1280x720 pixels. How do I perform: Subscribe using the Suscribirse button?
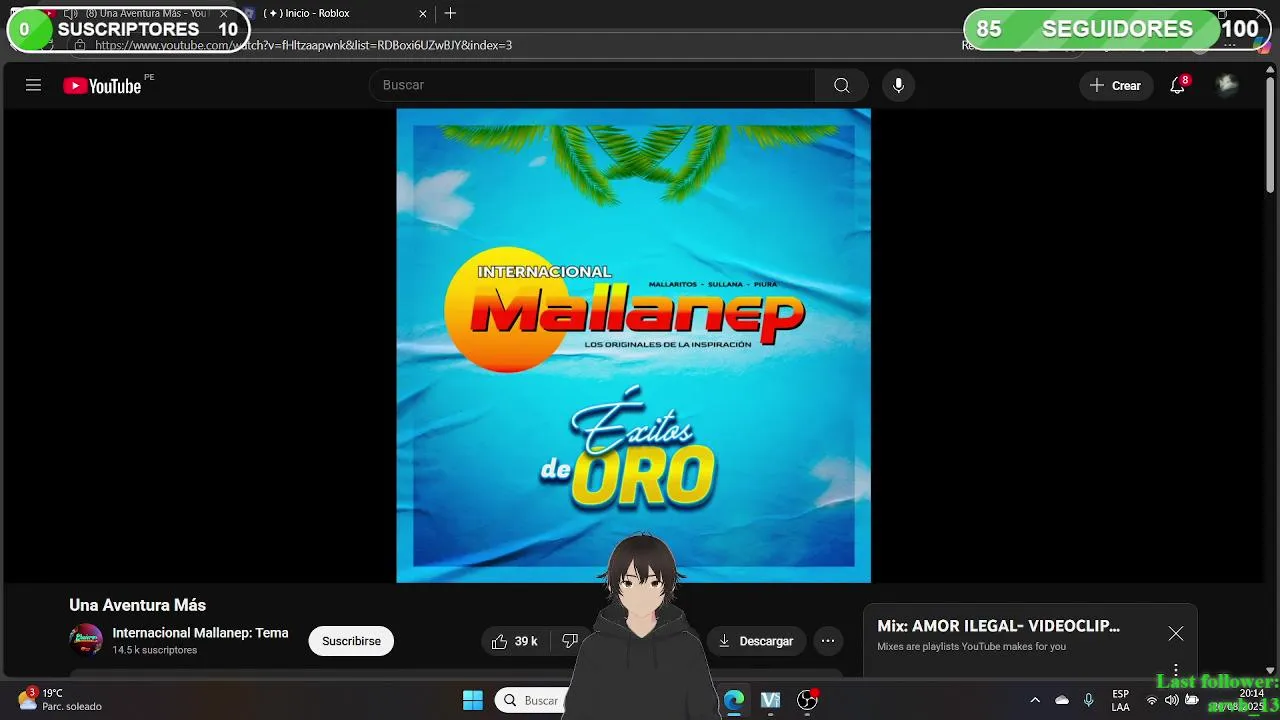[351, 641]
